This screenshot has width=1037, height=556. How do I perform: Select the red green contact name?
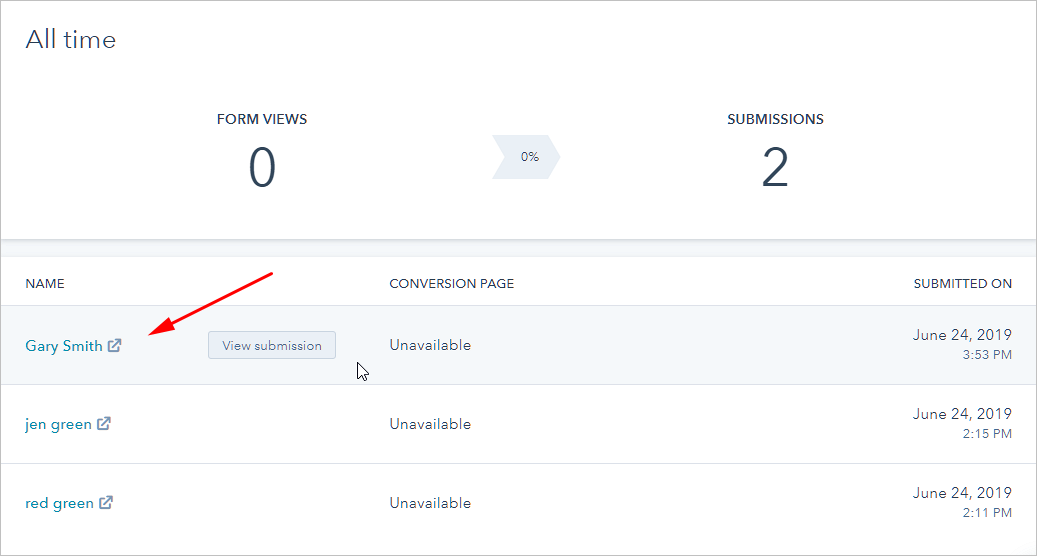(x=59, y=503)
